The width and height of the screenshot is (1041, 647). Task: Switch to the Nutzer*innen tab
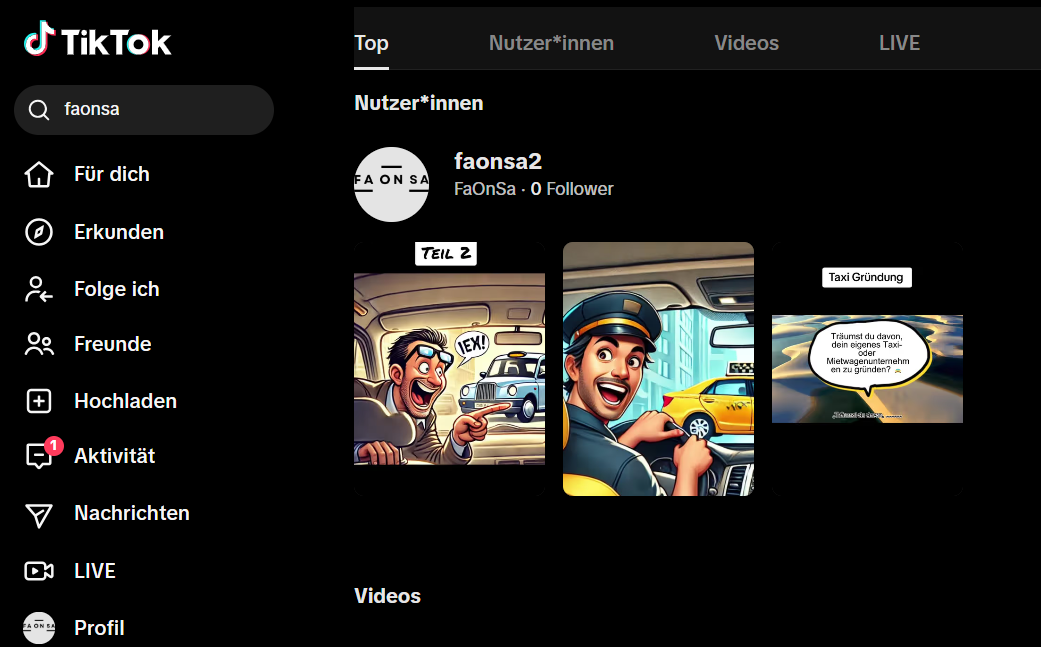click(551, 43)
